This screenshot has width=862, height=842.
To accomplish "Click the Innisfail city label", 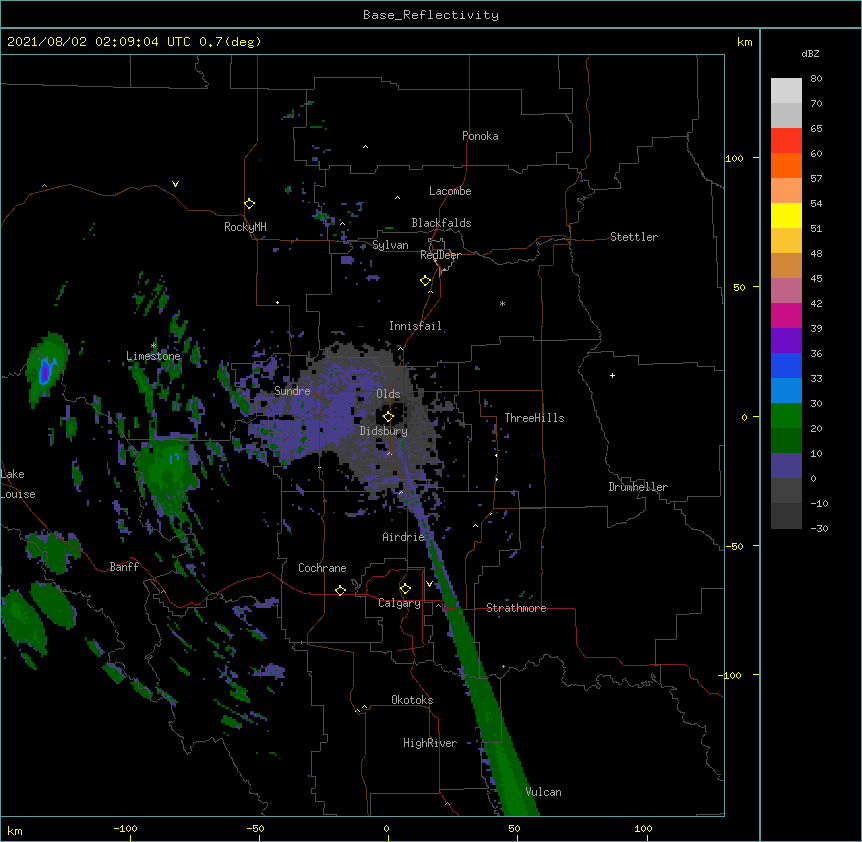I will click(x=415, y=326).
